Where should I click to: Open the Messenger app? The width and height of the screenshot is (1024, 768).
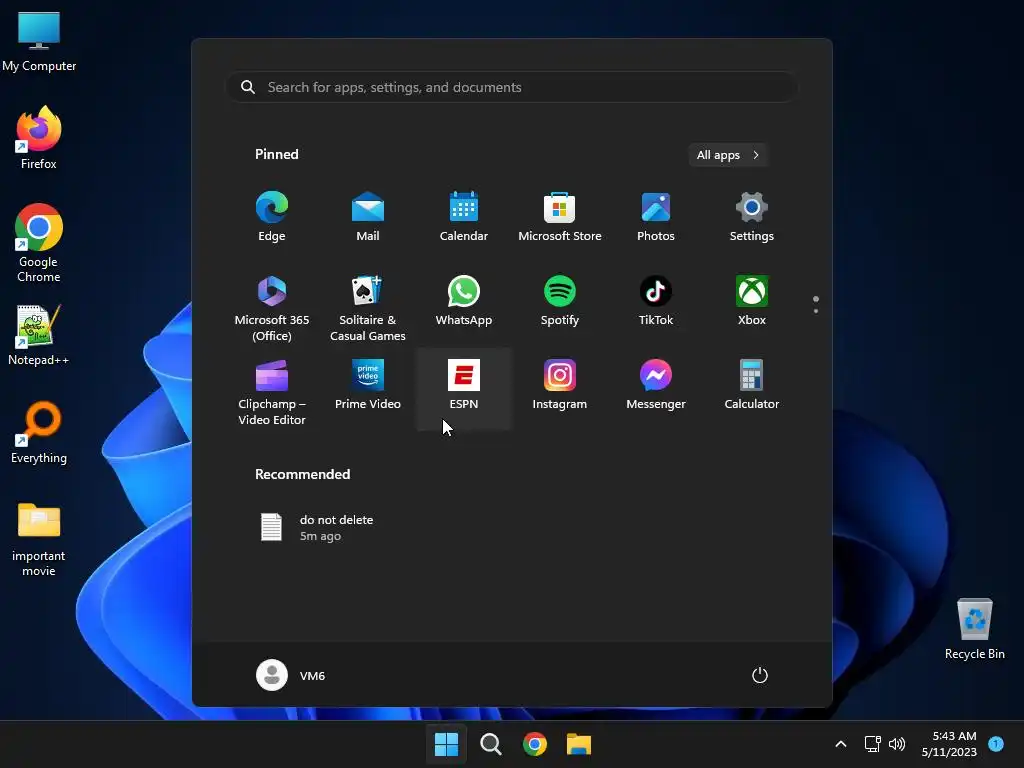click(x=656, y=385)
